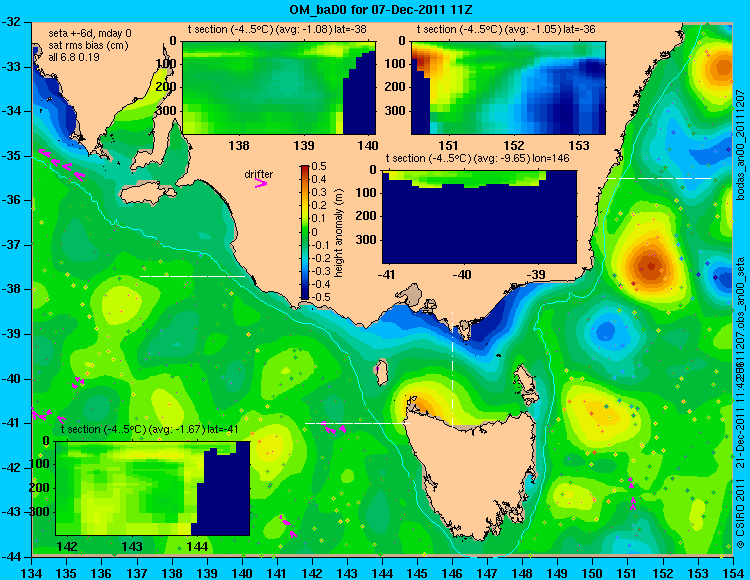The height and width of the screenshot is (580, 750).
Task: Click the white dashed section line at lat -38
Action: [x=192, y=276]
